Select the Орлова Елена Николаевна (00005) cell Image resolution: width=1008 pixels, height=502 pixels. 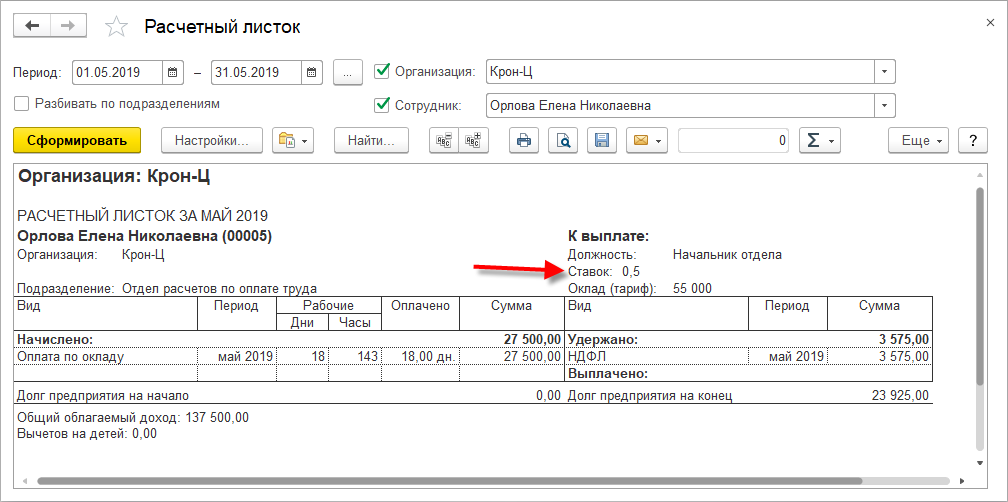145,237
